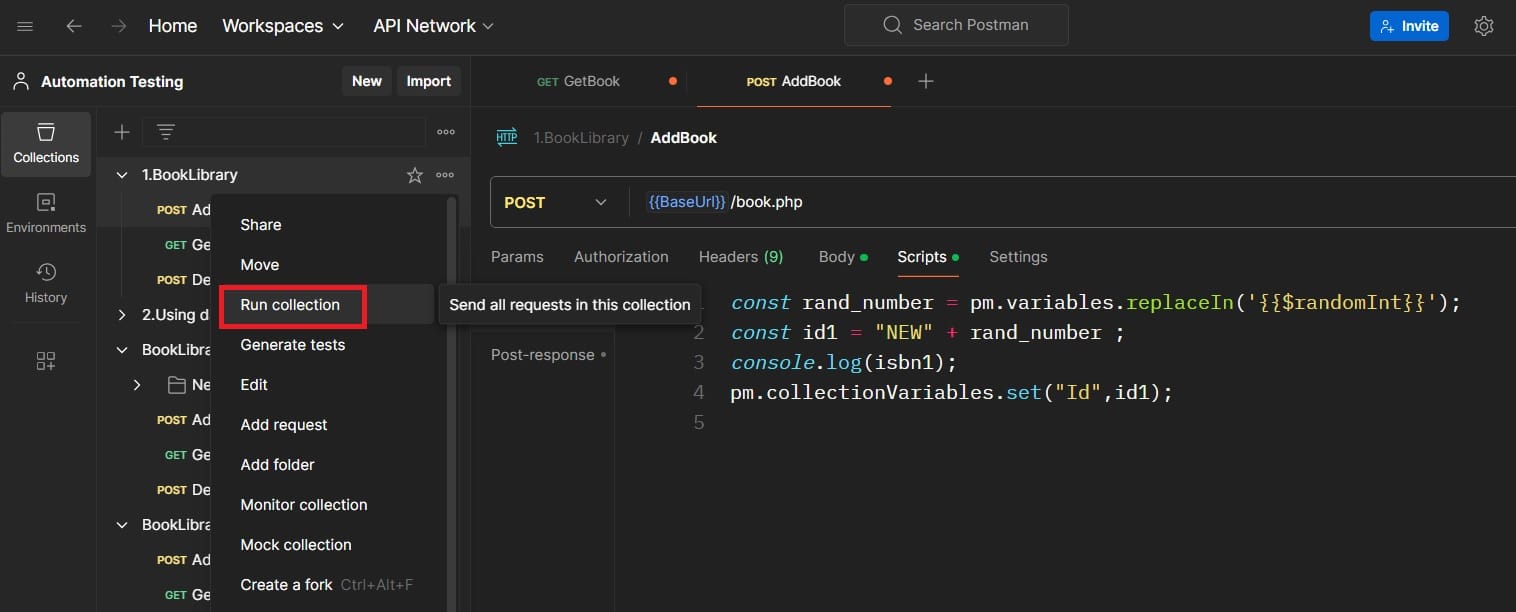Click the Invite button
Image resolution: width=1516 pixels, height=612 pixels.
pos(1409,26)
